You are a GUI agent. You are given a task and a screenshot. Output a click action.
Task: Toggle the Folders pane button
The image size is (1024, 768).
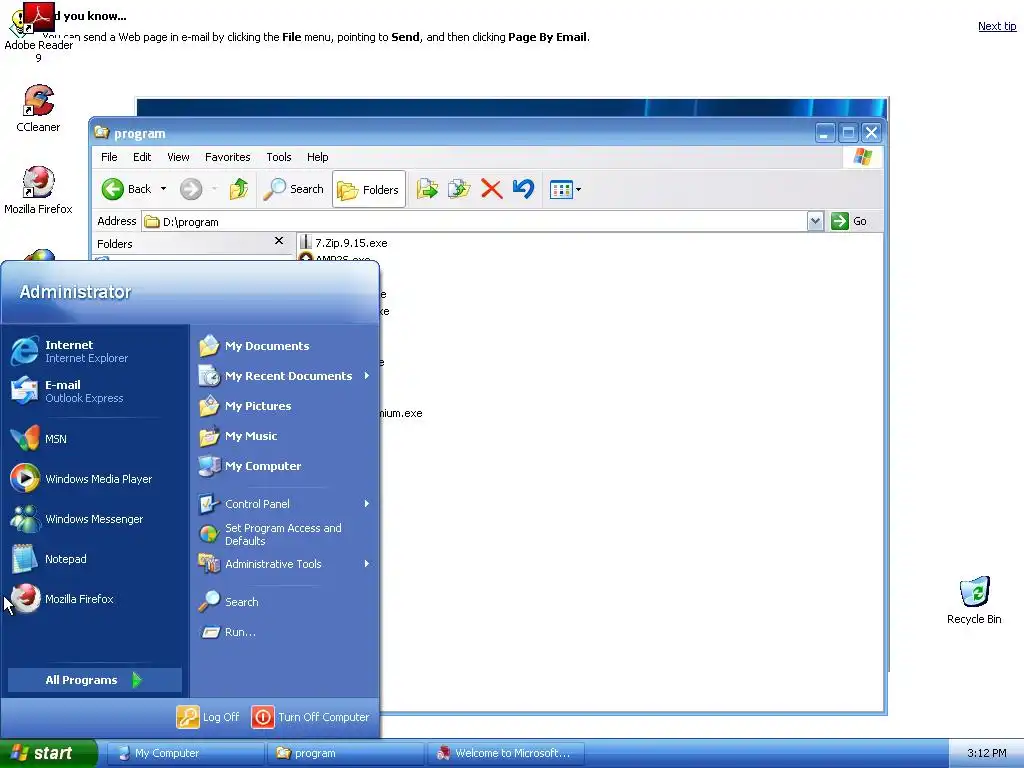pos(368,189)
